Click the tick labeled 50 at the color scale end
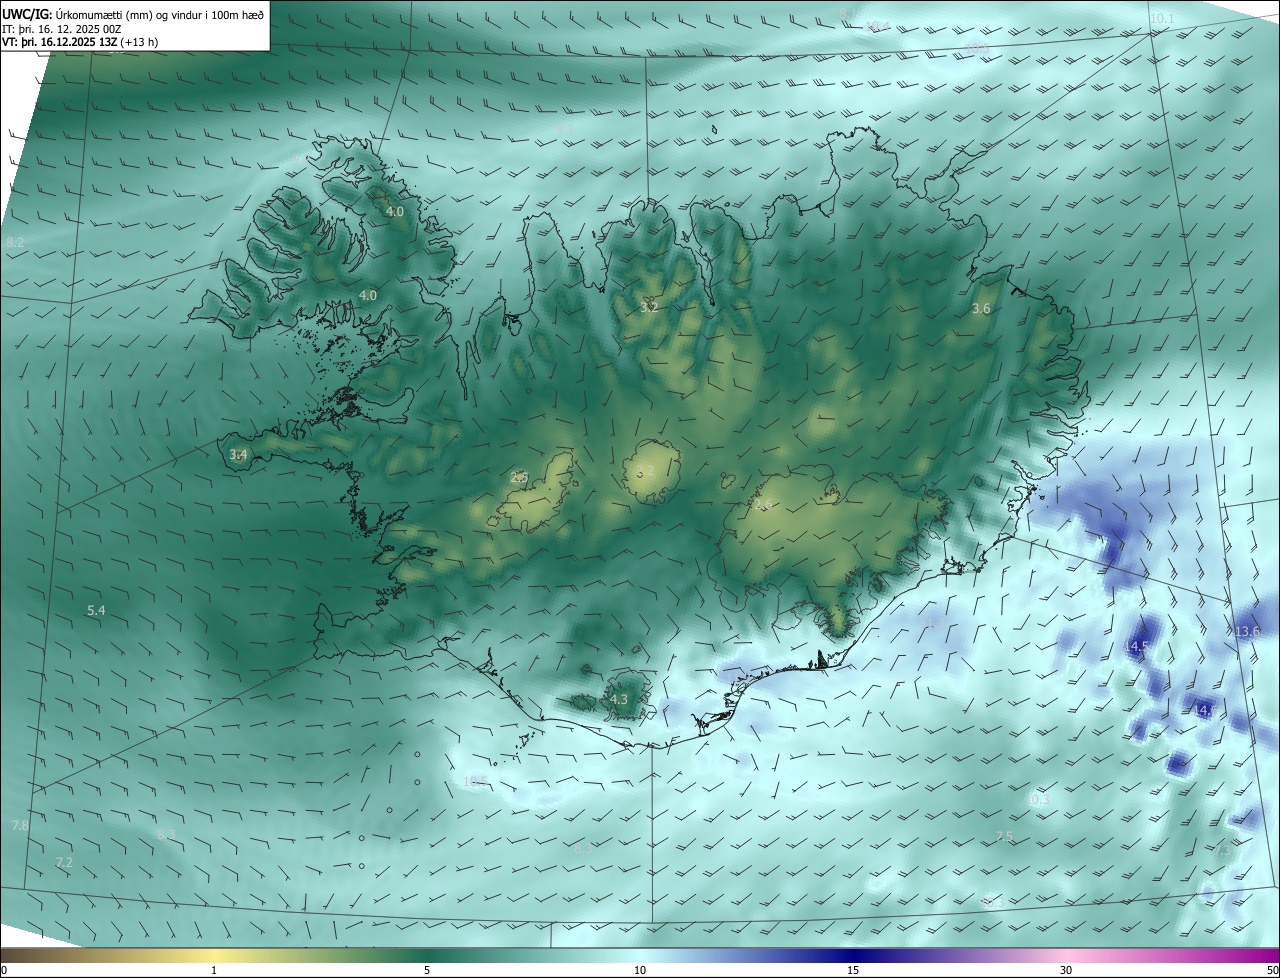 point(1271,970)
